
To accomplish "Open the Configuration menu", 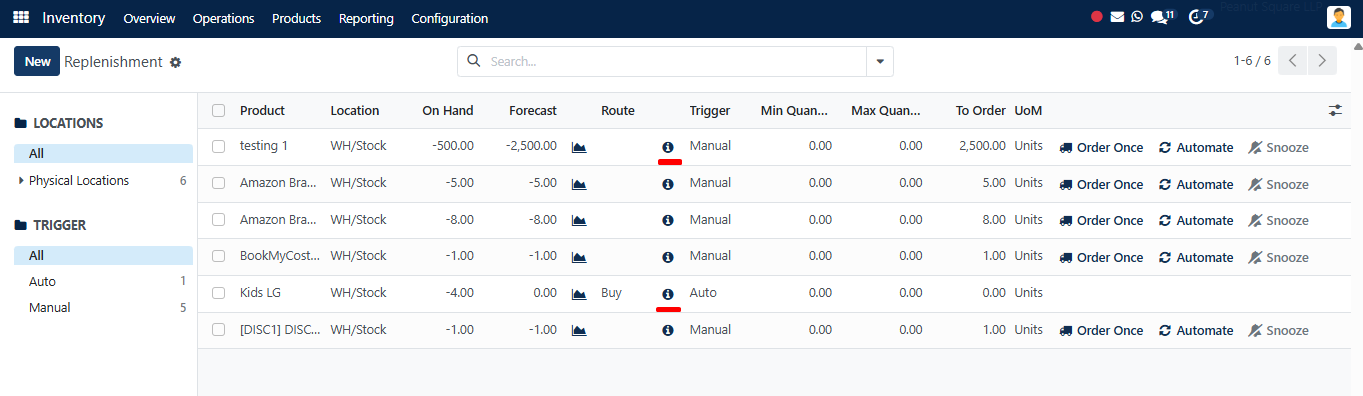I will pyautogui.click(x=450, y=18).
